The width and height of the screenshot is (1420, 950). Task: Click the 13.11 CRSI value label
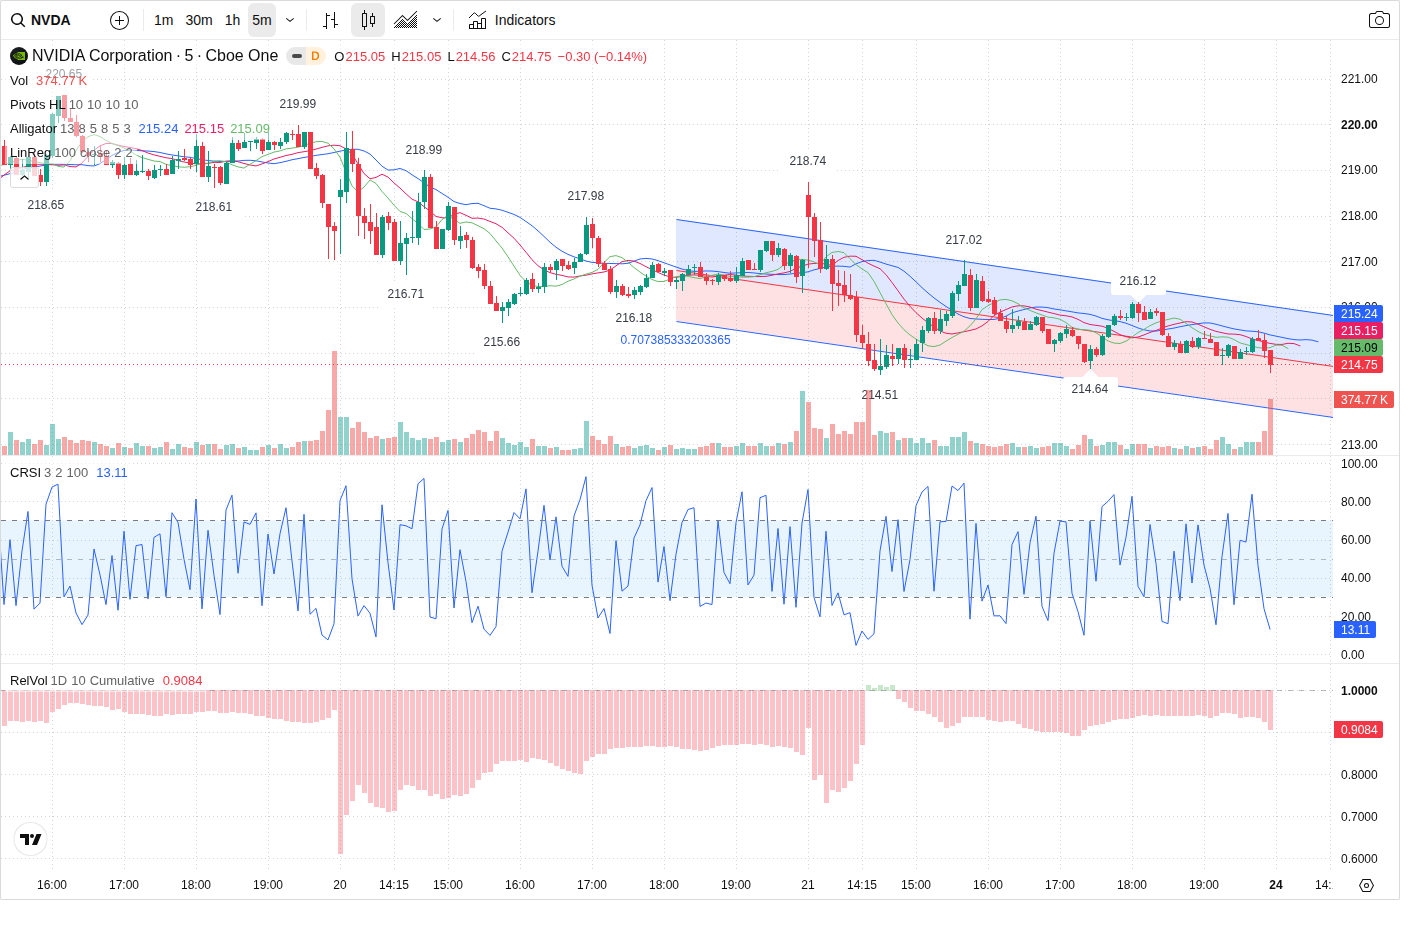(1355, 630)
